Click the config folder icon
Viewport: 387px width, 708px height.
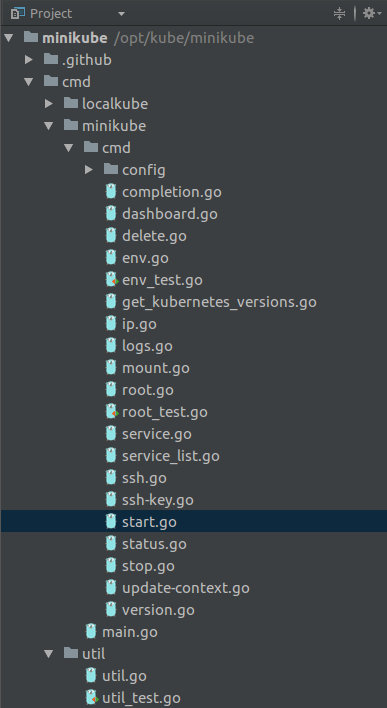click(x=111, y=169)
